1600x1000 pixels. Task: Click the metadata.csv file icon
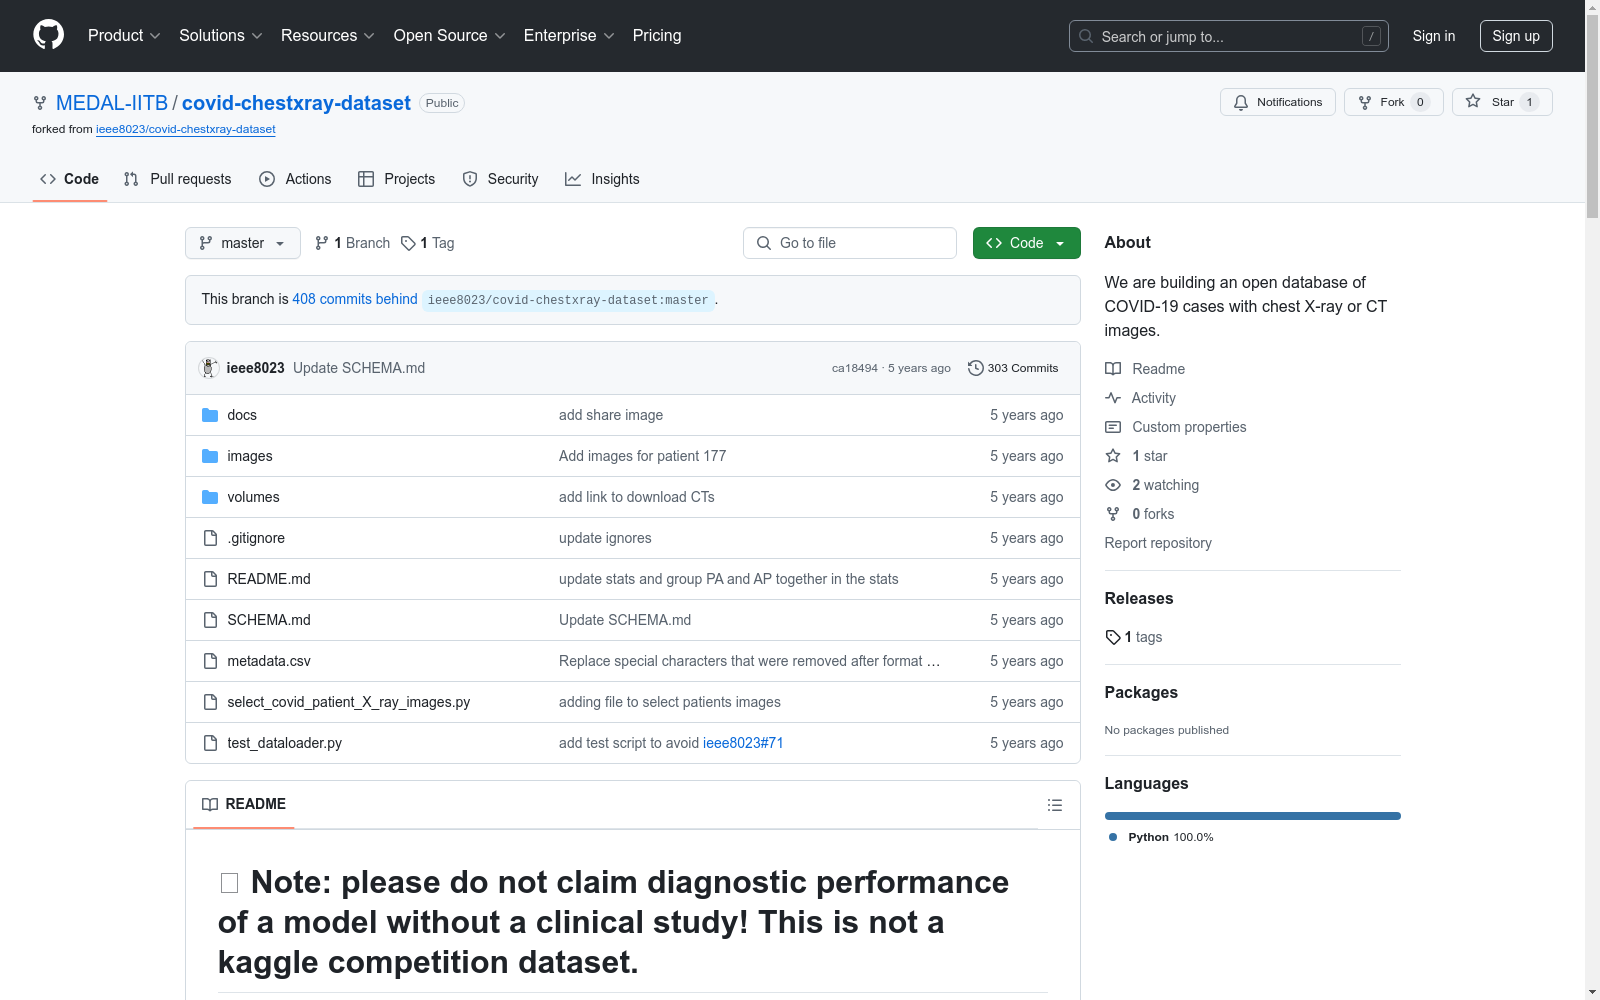click(210, 661)
